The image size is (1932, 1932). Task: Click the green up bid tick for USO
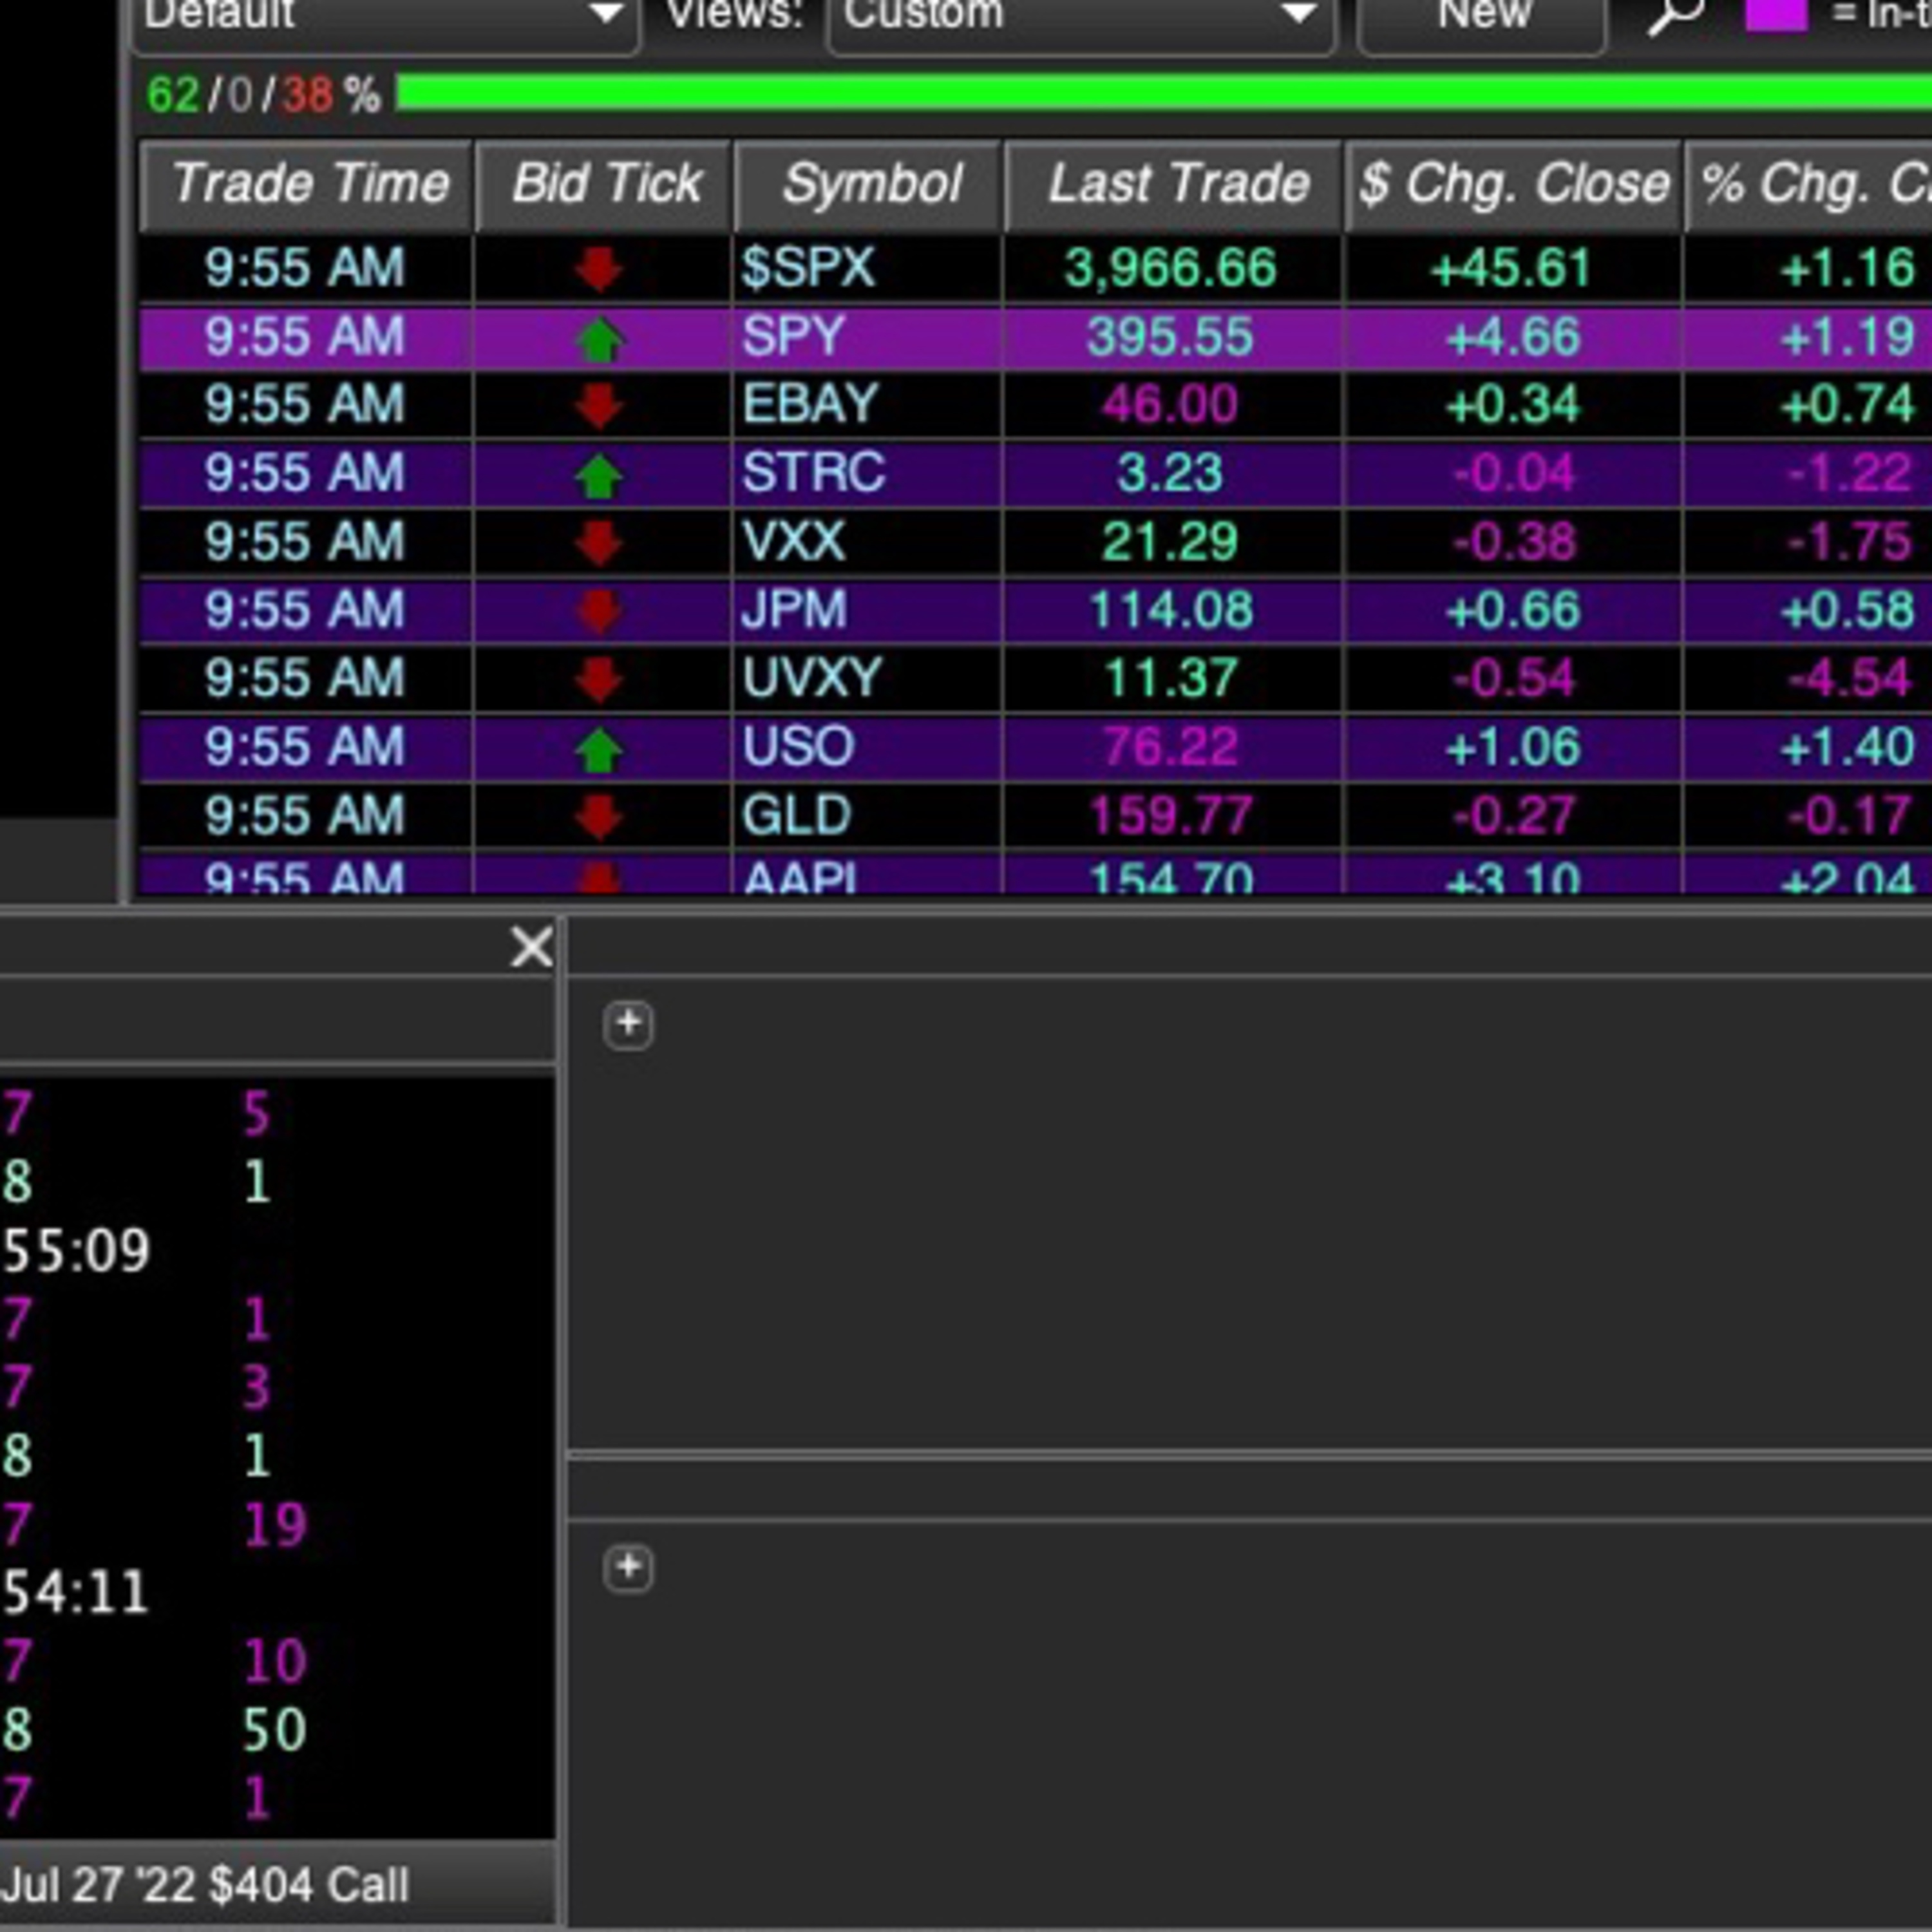(599, 749)
